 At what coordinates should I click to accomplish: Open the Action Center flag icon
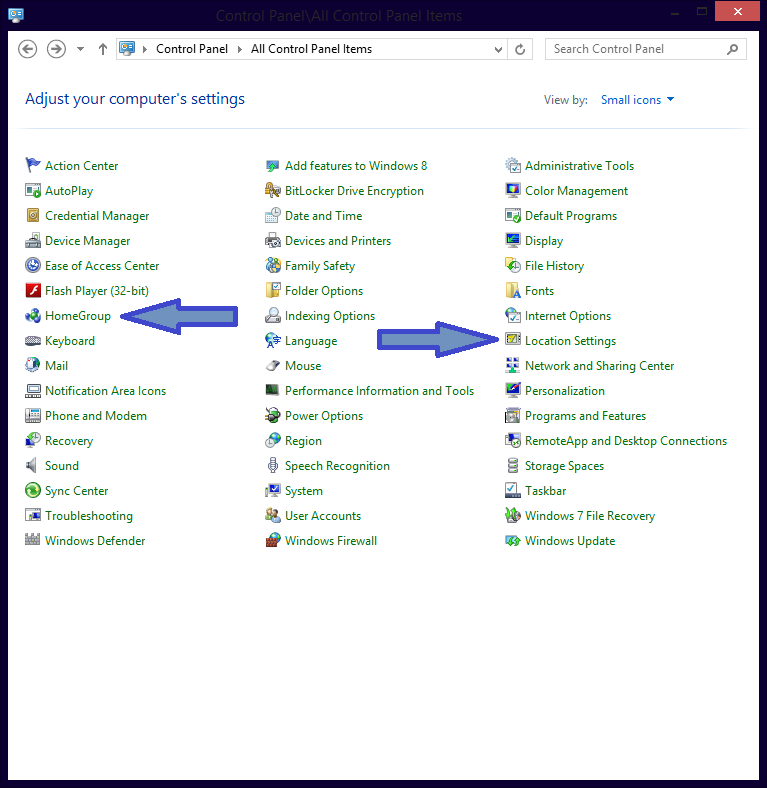point(33,165)
